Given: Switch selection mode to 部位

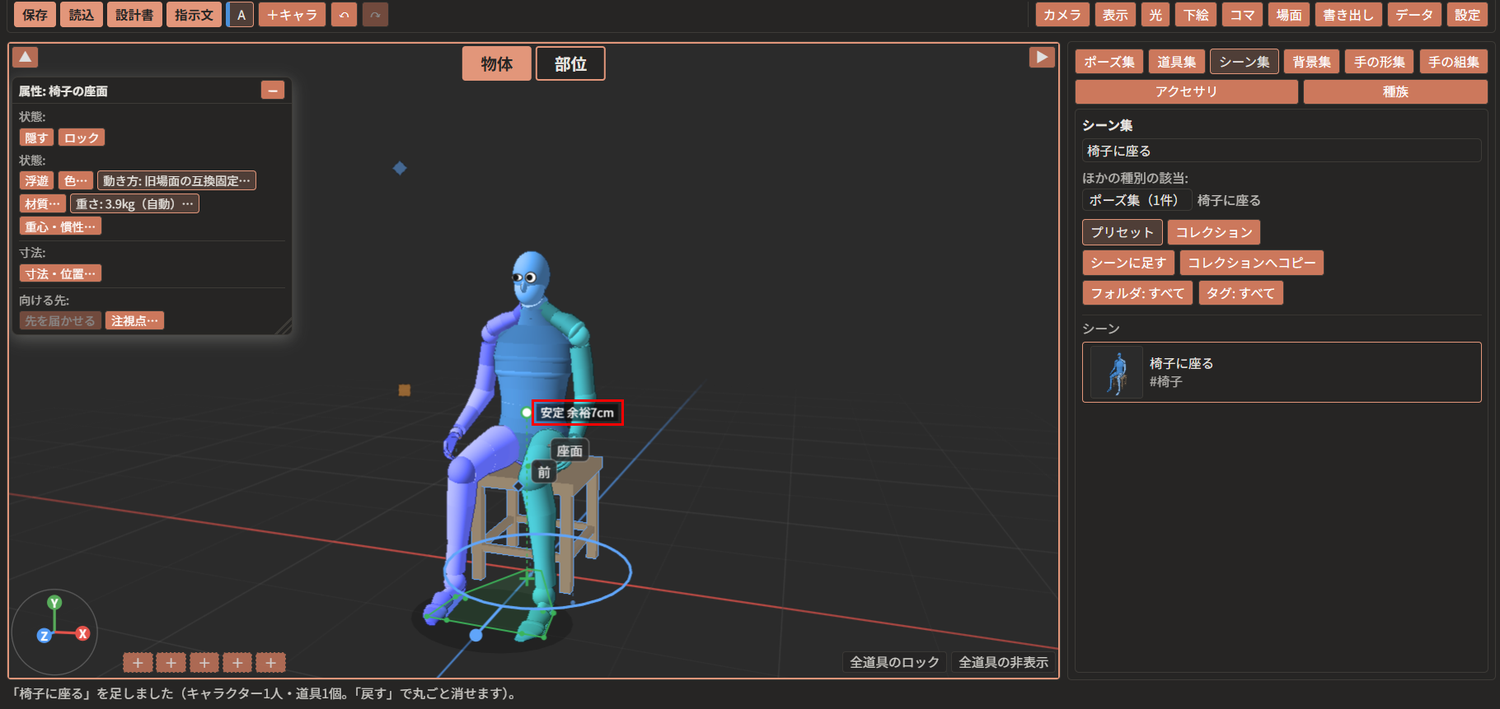Looking at the screenshot, I should [570, 64].
